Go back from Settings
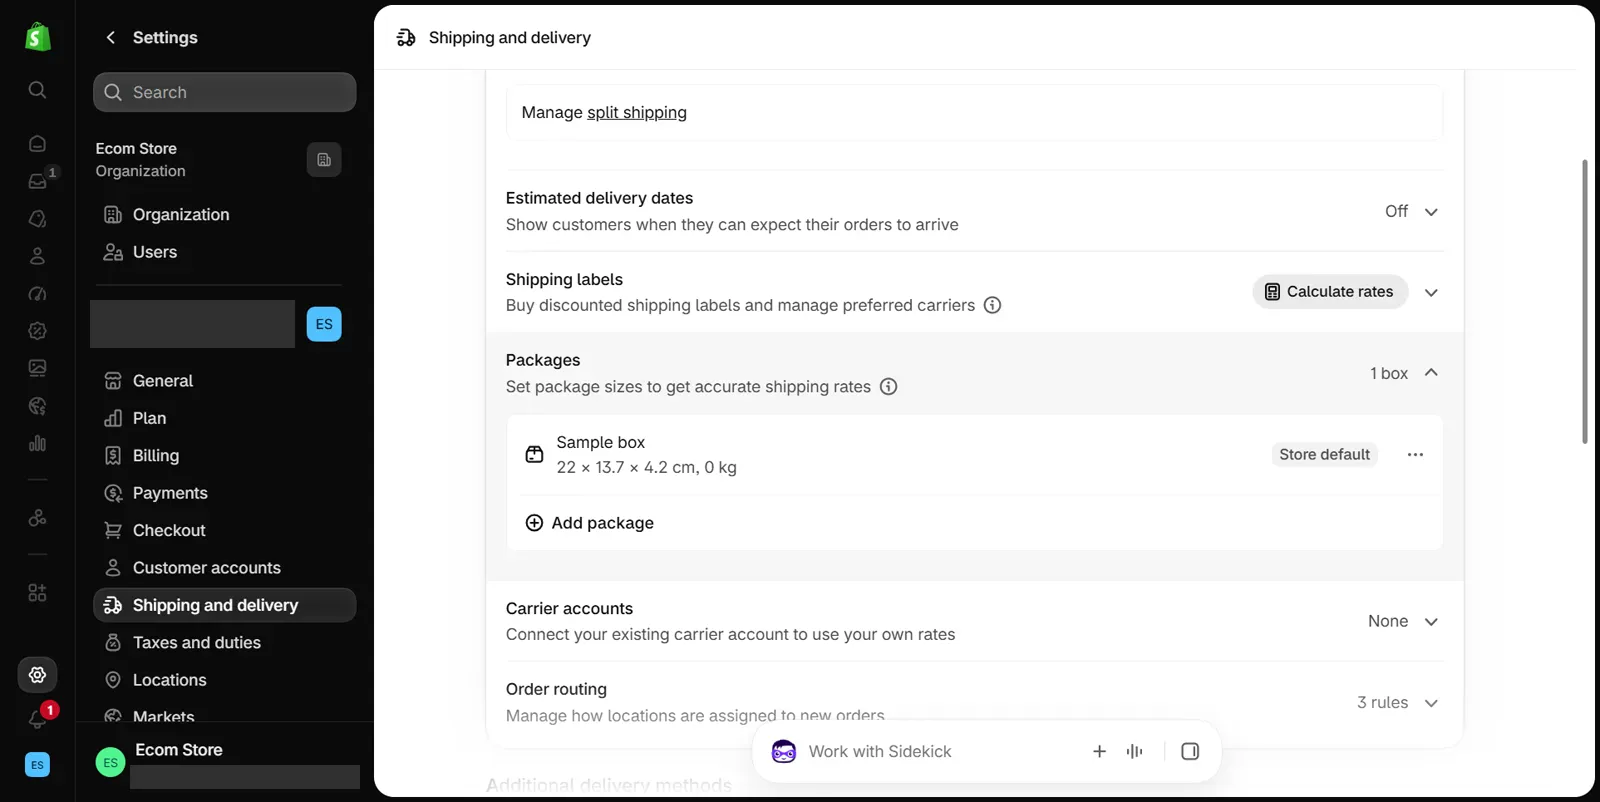 coord(111,37)
